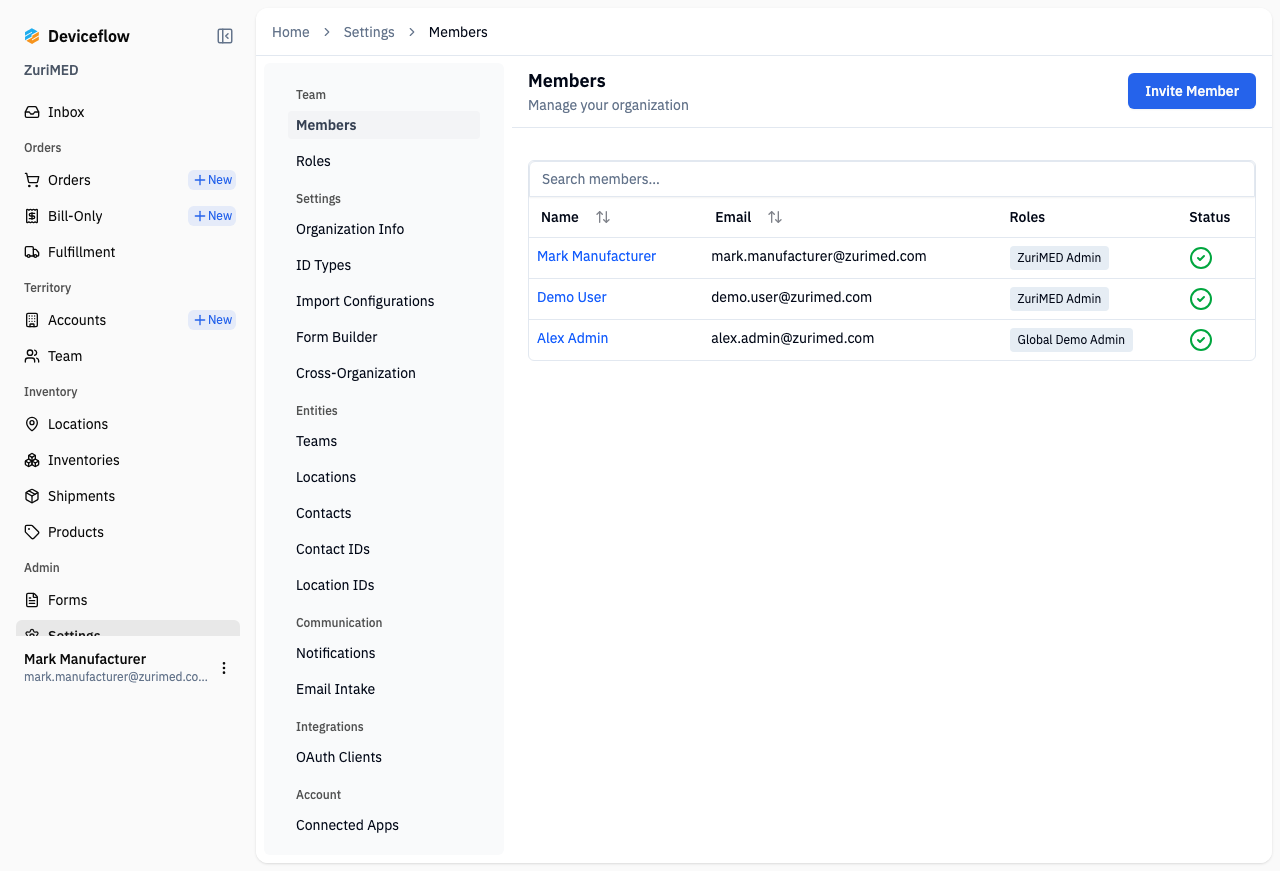The image size is (1280, 871).
Task: Open Shipments in sidebar
Action: (128, 496)
